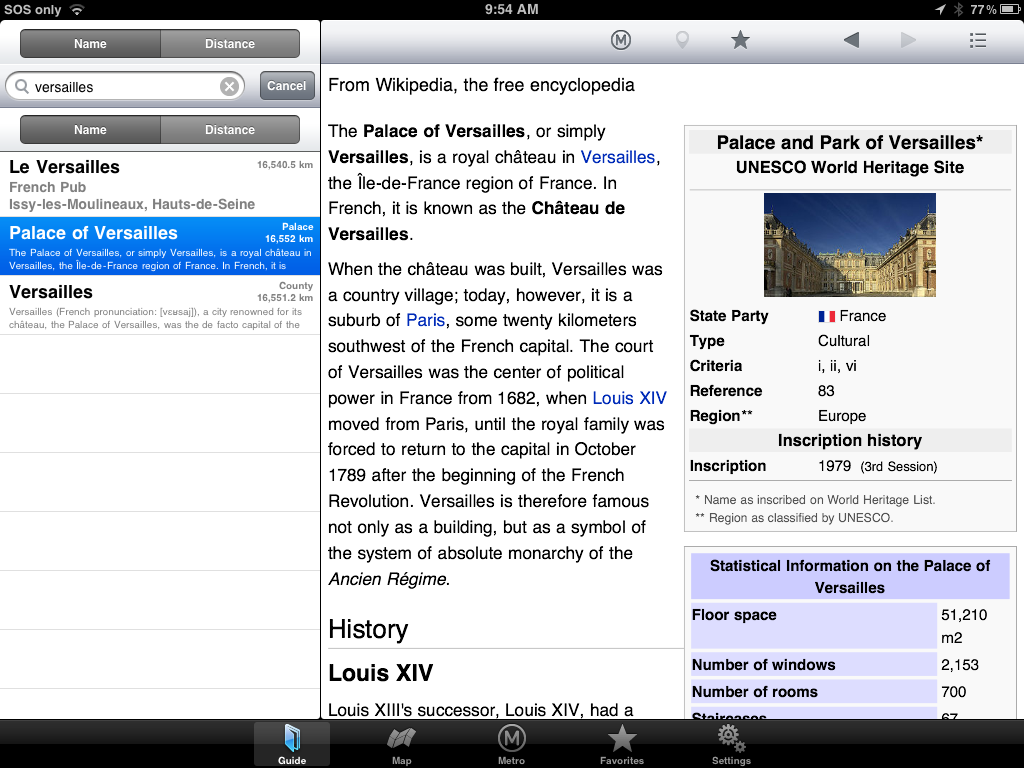Switch to the Map tab
The width and height of the screenshot is (1024, 768).
click(402, 744)
